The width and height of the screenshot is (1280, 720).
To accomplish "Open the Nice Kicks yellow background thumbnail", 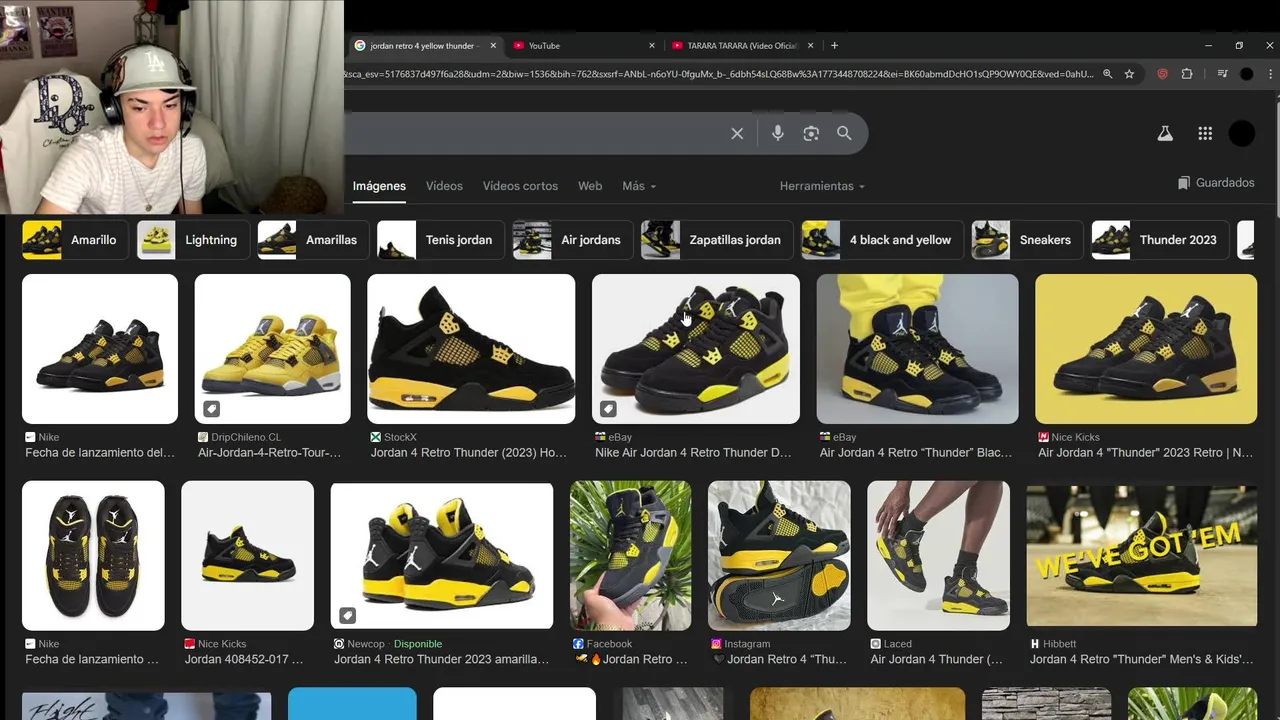I will click(1146, 349).
